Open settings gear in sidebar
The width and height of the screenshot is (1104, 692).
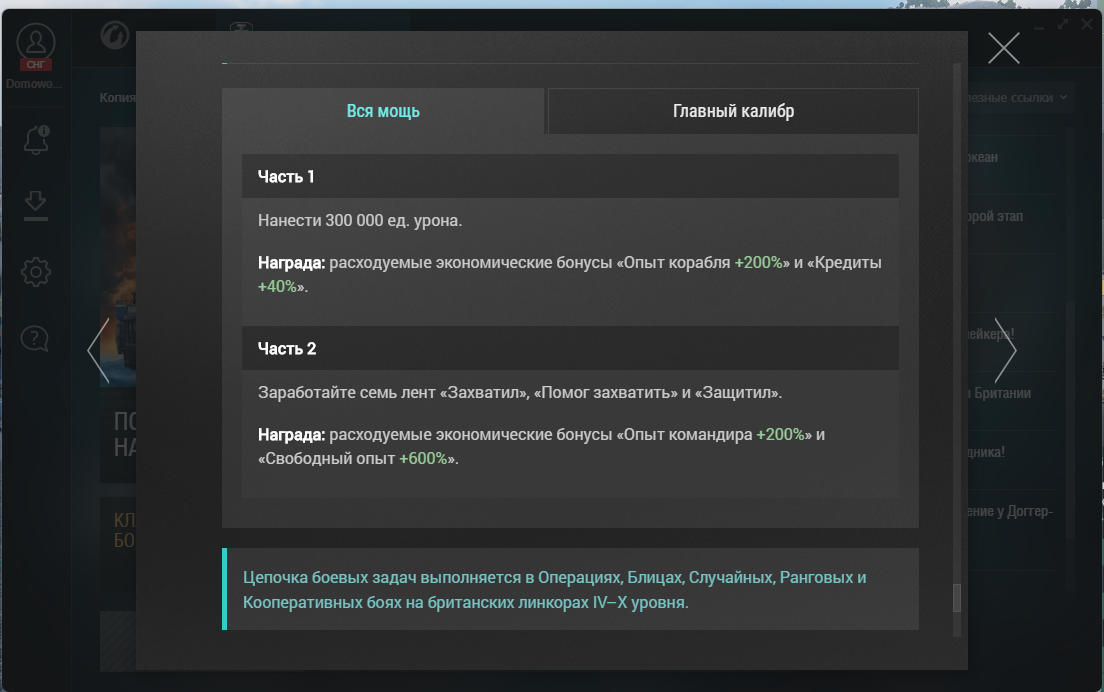36,272
